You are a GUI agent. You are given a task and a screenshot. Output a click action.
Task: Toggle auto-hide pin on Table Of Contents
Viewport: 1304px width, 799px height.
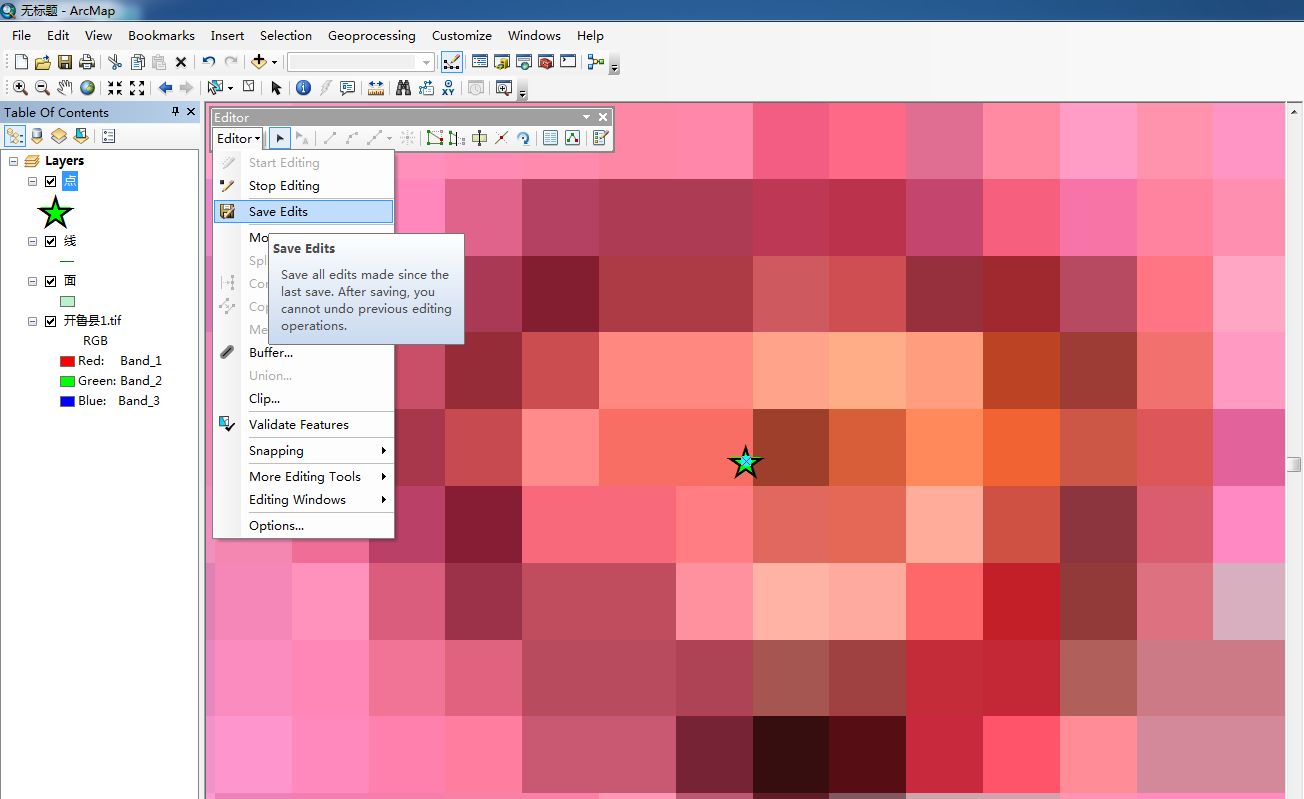(176, 112)
